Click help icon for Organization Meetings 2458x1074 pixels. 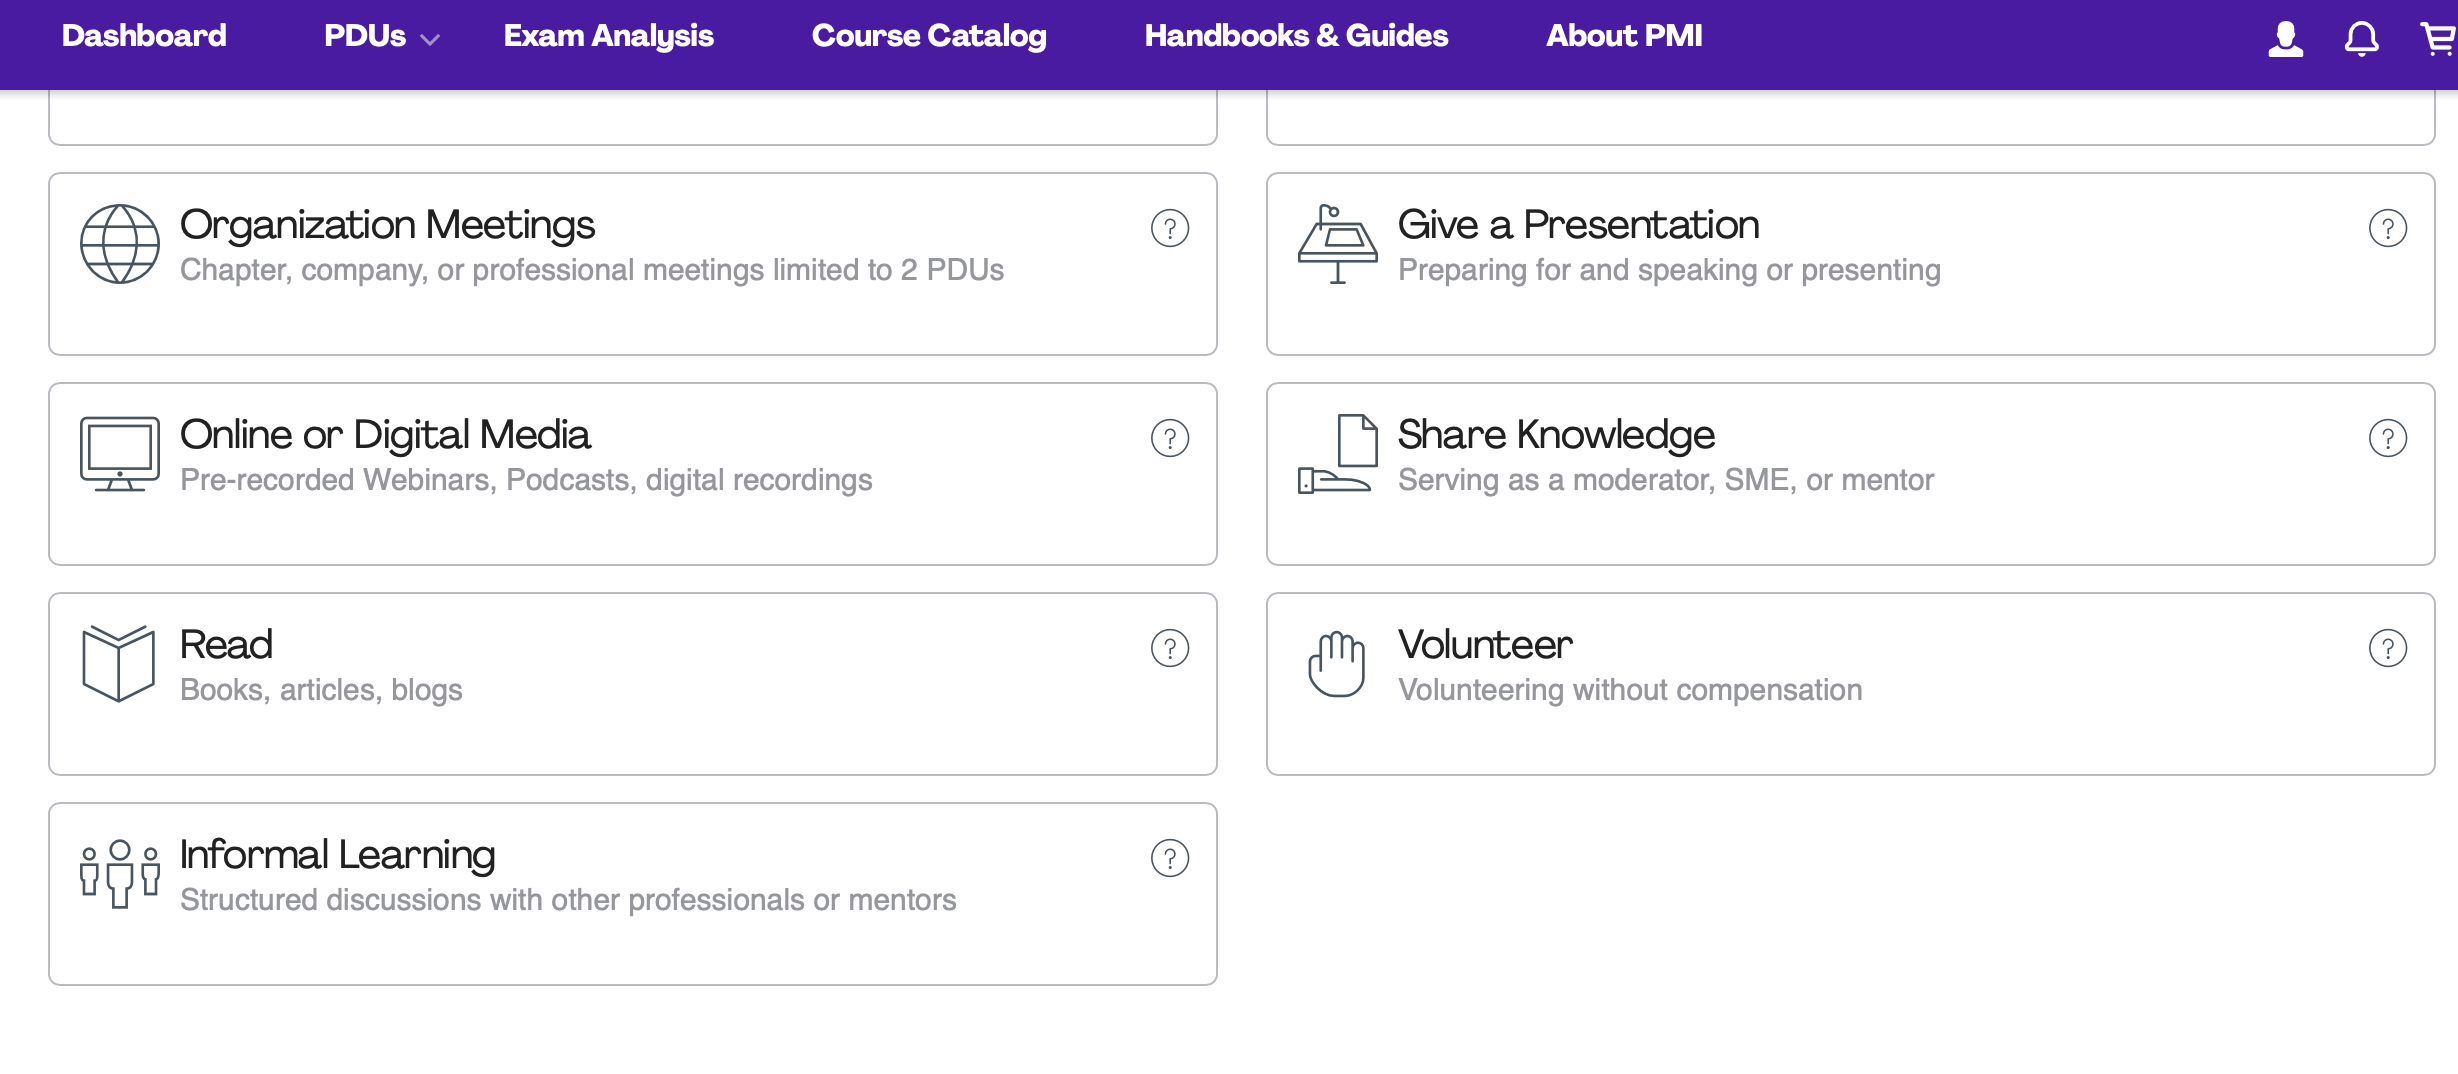(1169, 228)
